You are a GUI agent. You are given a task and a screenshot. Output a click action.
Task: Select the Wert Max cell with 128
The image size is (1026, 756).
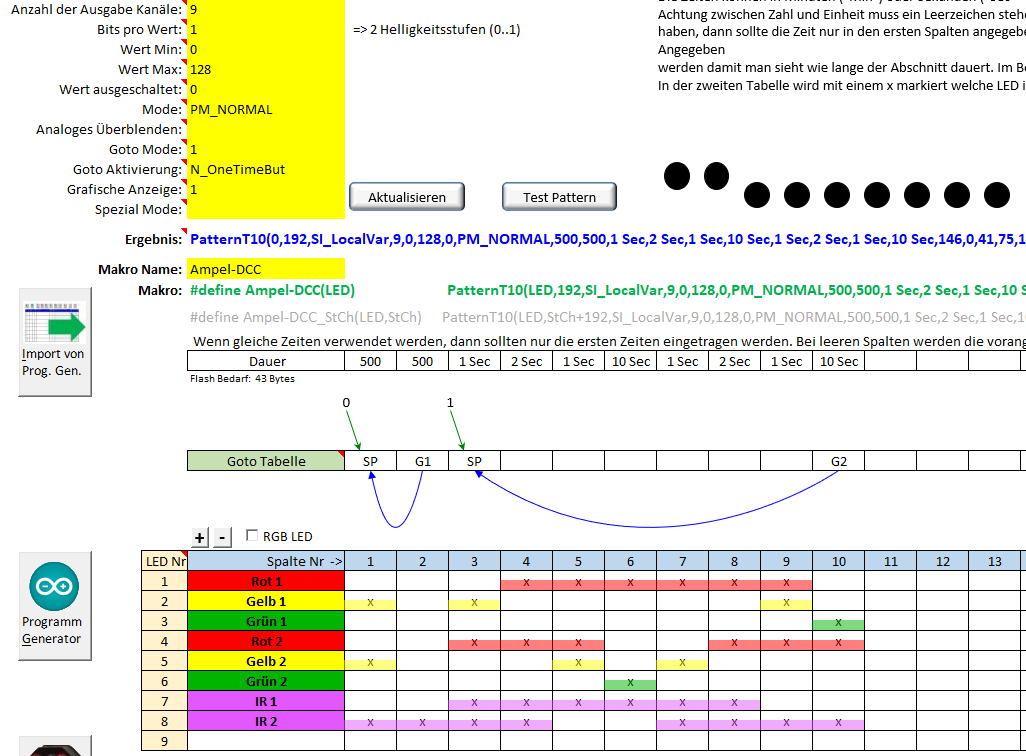(265, 69)
